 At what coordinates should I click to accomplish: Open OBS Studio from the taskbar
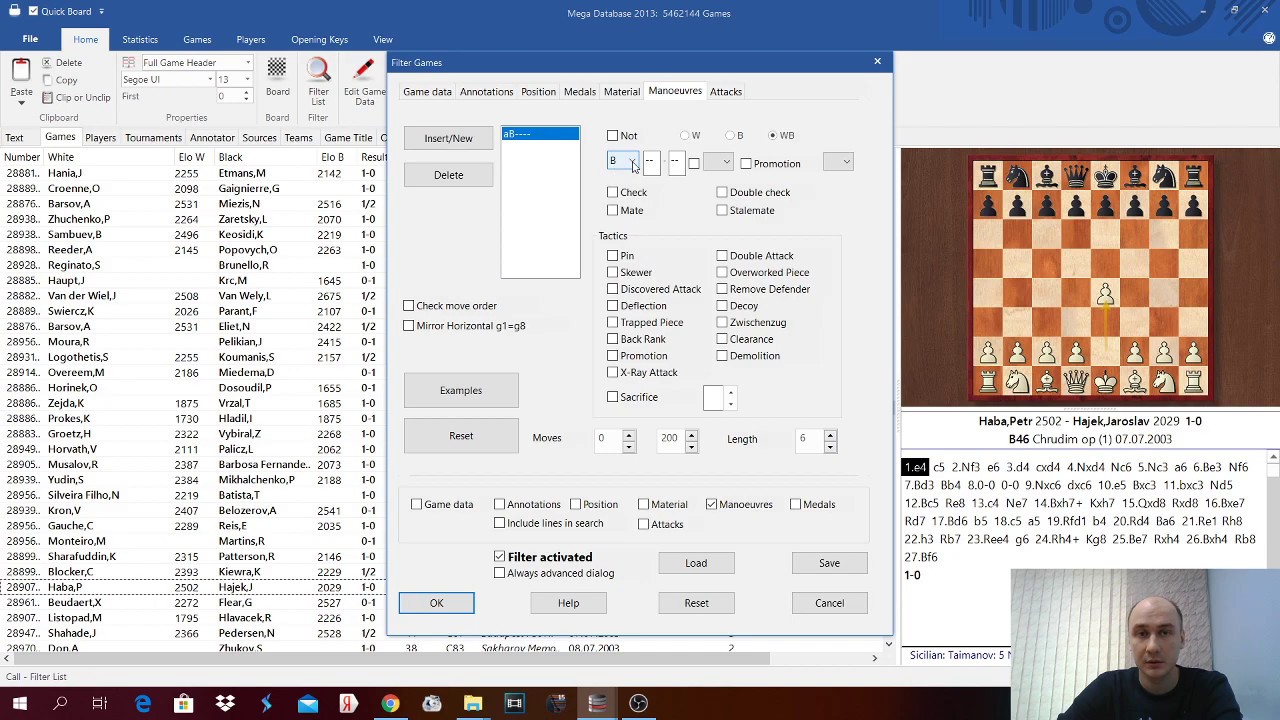pos(638,704)
